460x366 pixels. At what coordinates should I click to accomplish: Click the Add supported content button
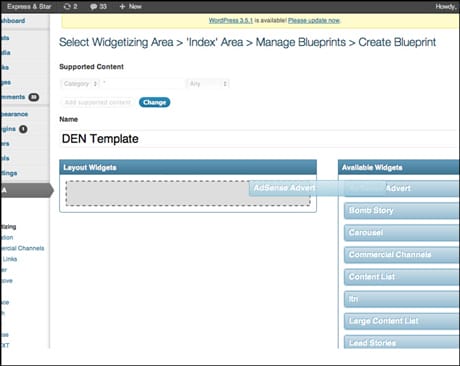[x=98, y=102]
